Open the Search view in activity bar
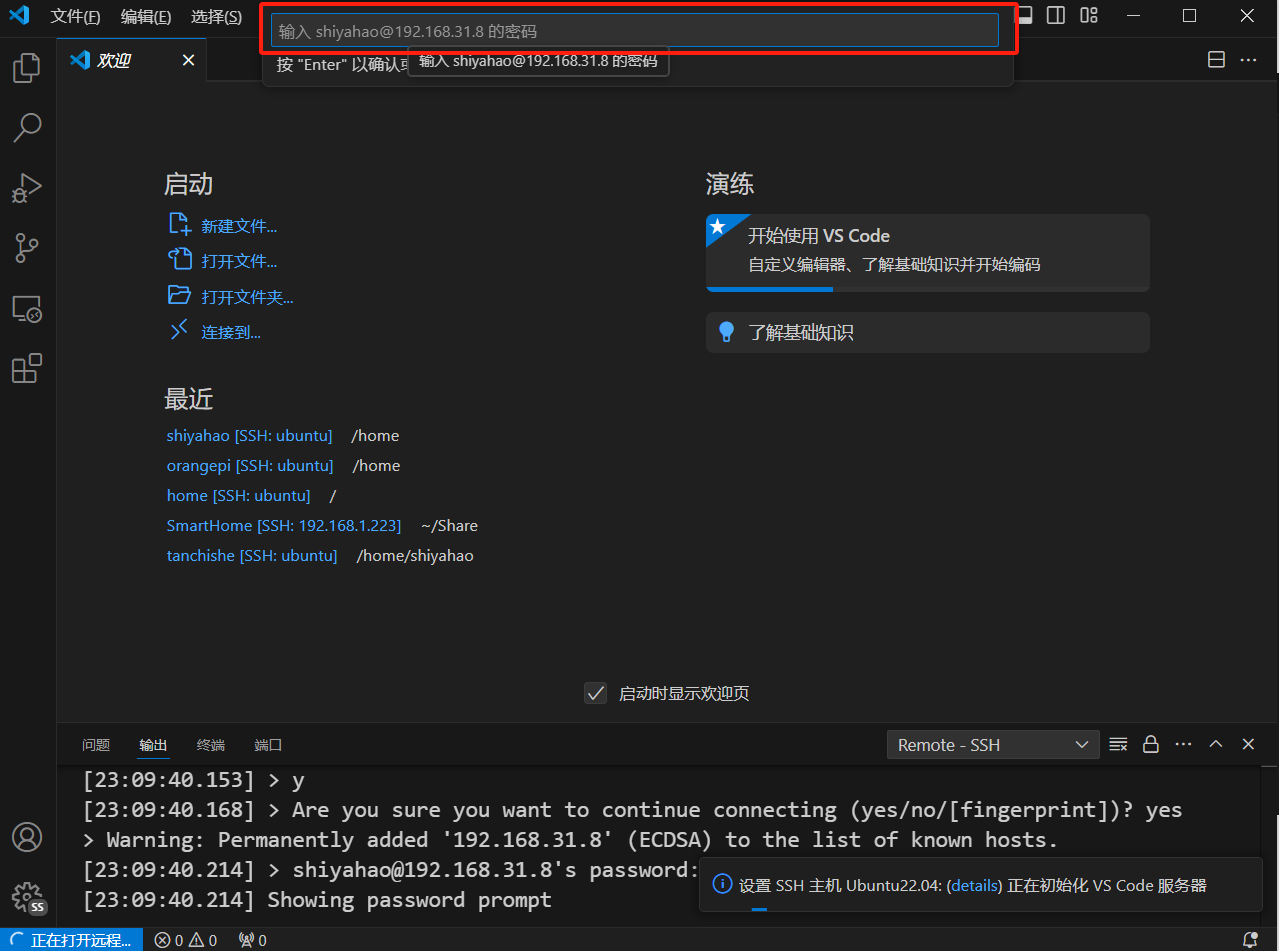The width and height of the screenshot is (1279, 951). 27,127
